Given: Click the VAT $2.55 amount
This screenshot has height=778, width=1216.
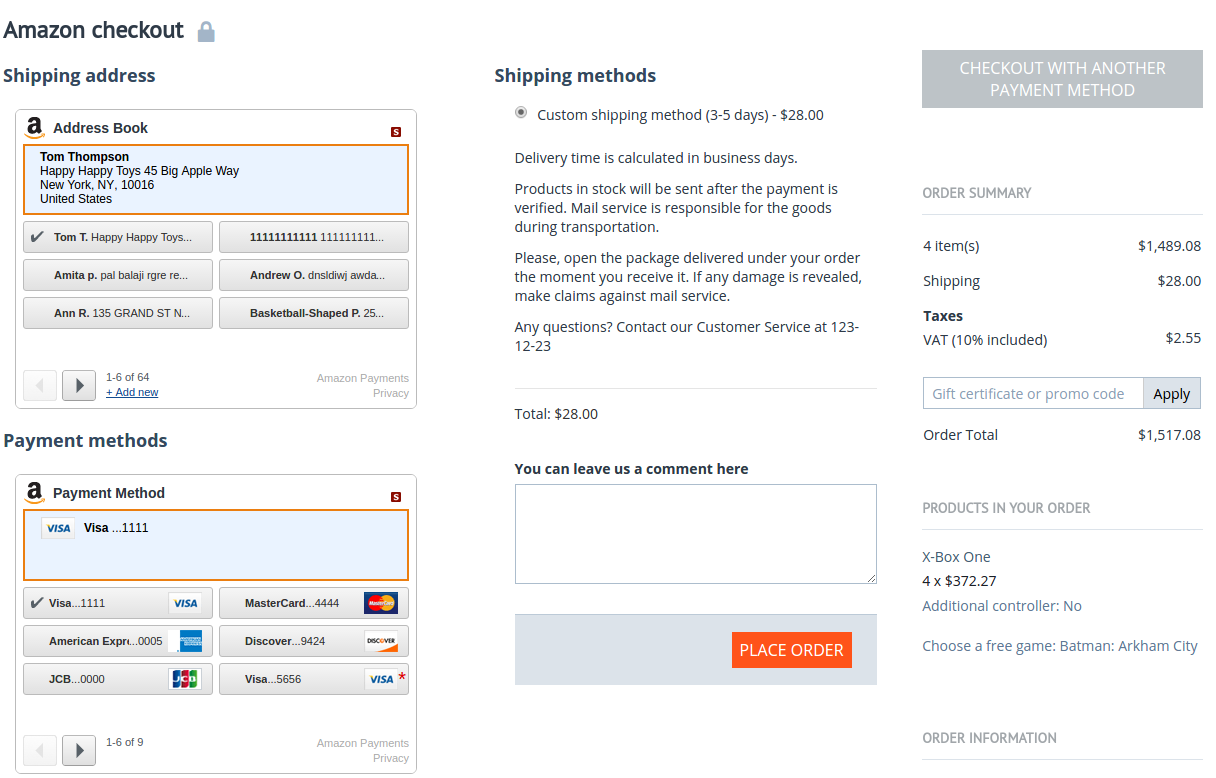Looking at the screenshot, I should (1183, 338).
